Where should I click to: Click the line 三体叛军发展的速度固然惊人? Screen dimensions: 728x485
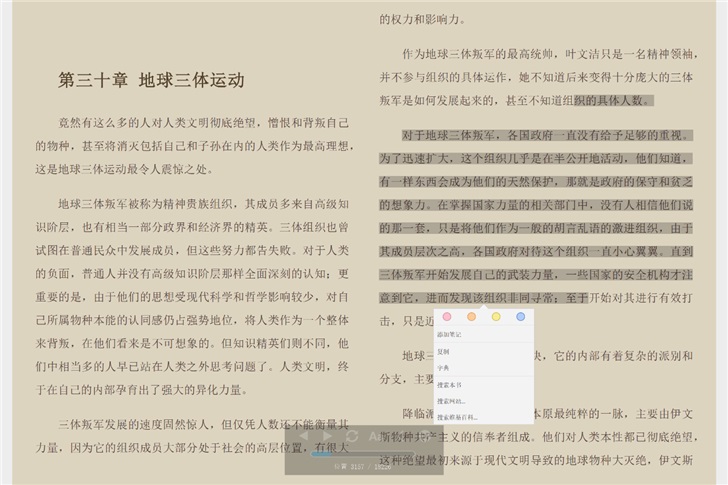[x=203, y=424]
